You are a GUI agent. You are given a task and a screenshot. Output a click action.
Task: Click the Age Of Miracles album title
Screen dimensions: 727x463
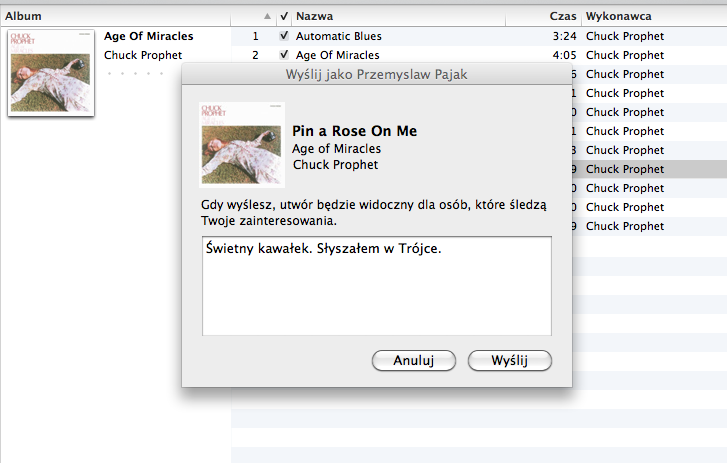point(148,36)
